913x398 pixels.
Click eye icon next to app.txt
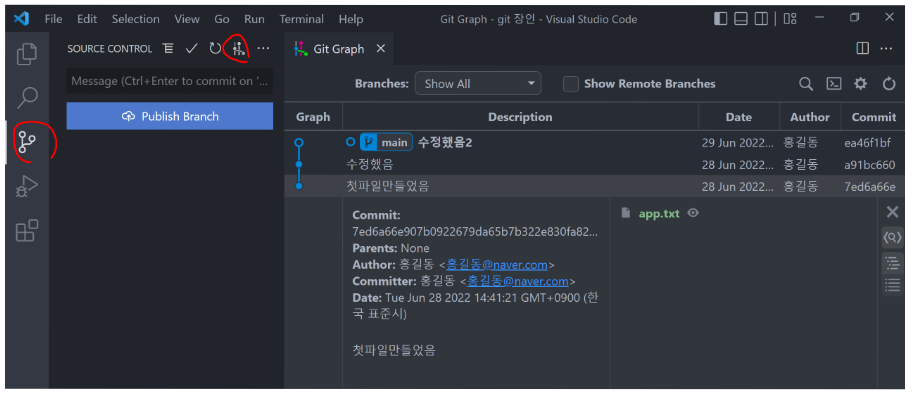[x=693, y=213]
